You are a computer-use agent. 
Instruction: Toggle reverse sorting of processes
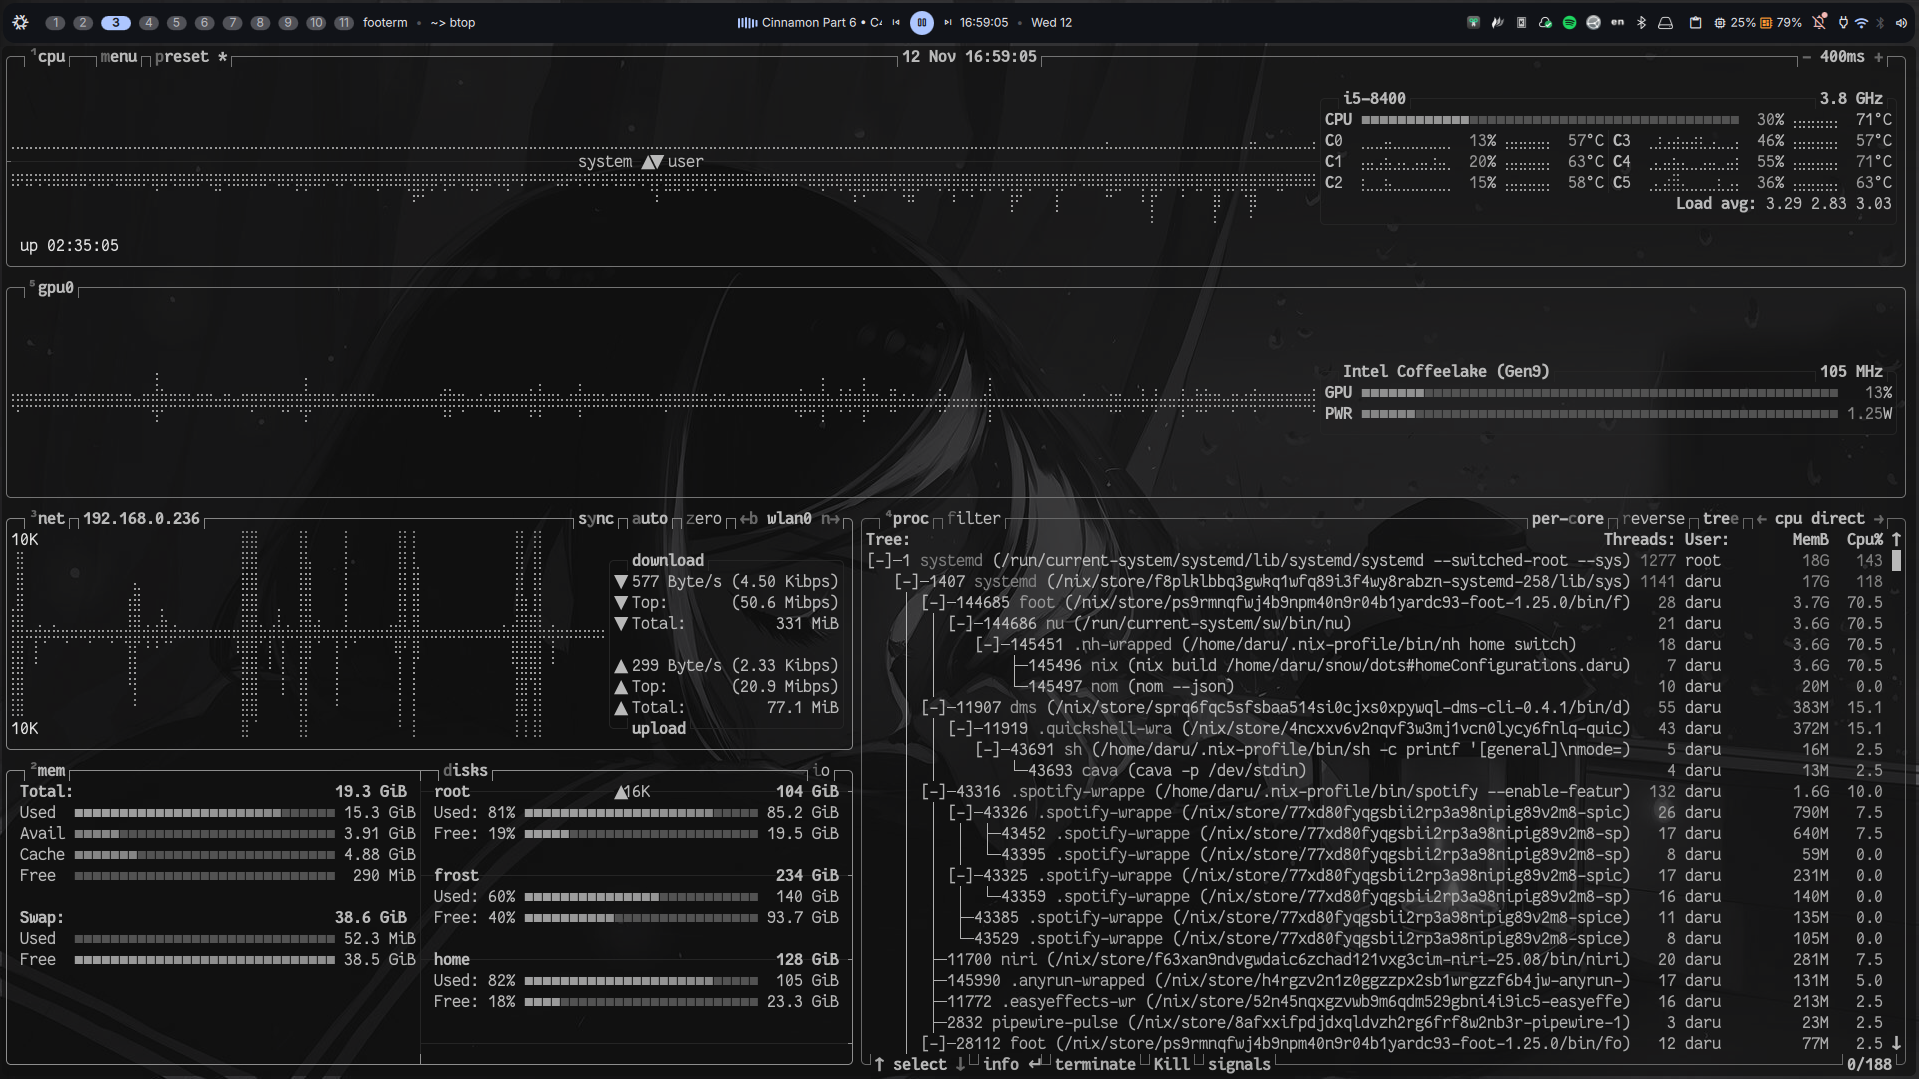(1653, 518)
